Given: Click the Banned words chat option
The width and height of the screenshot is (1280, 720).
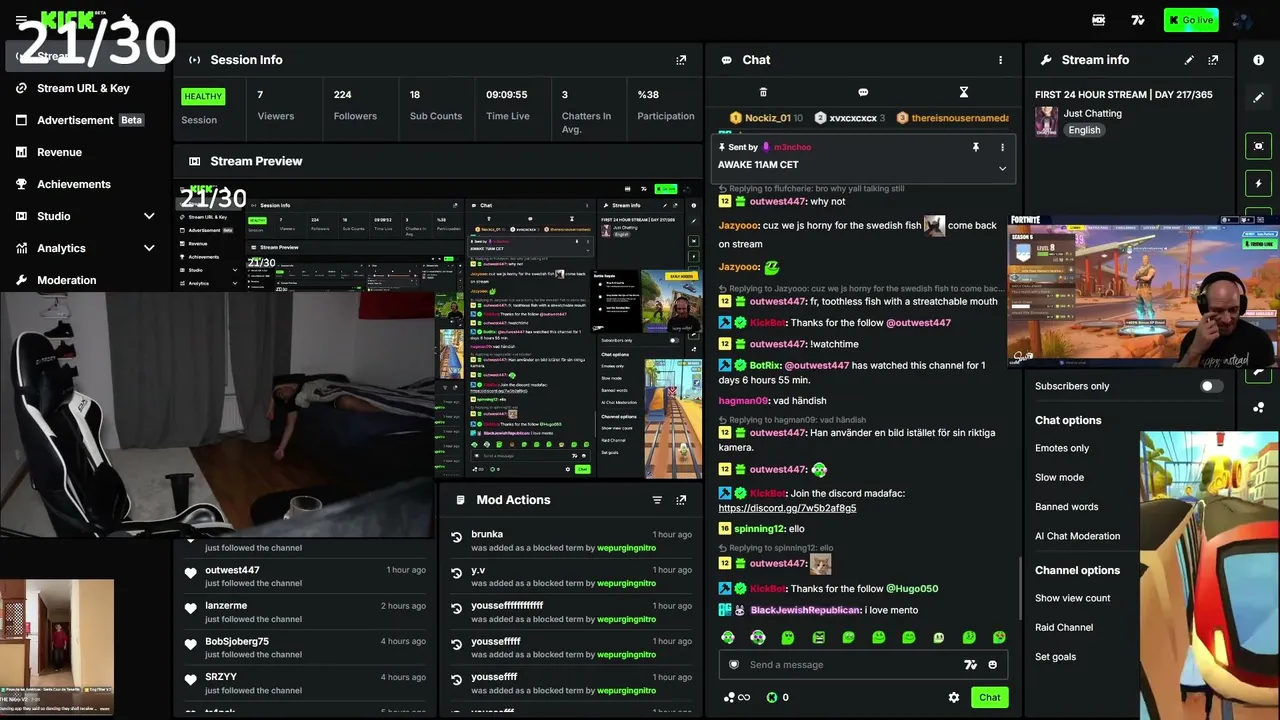Looking at the screenshot, I should (1066, 507).
